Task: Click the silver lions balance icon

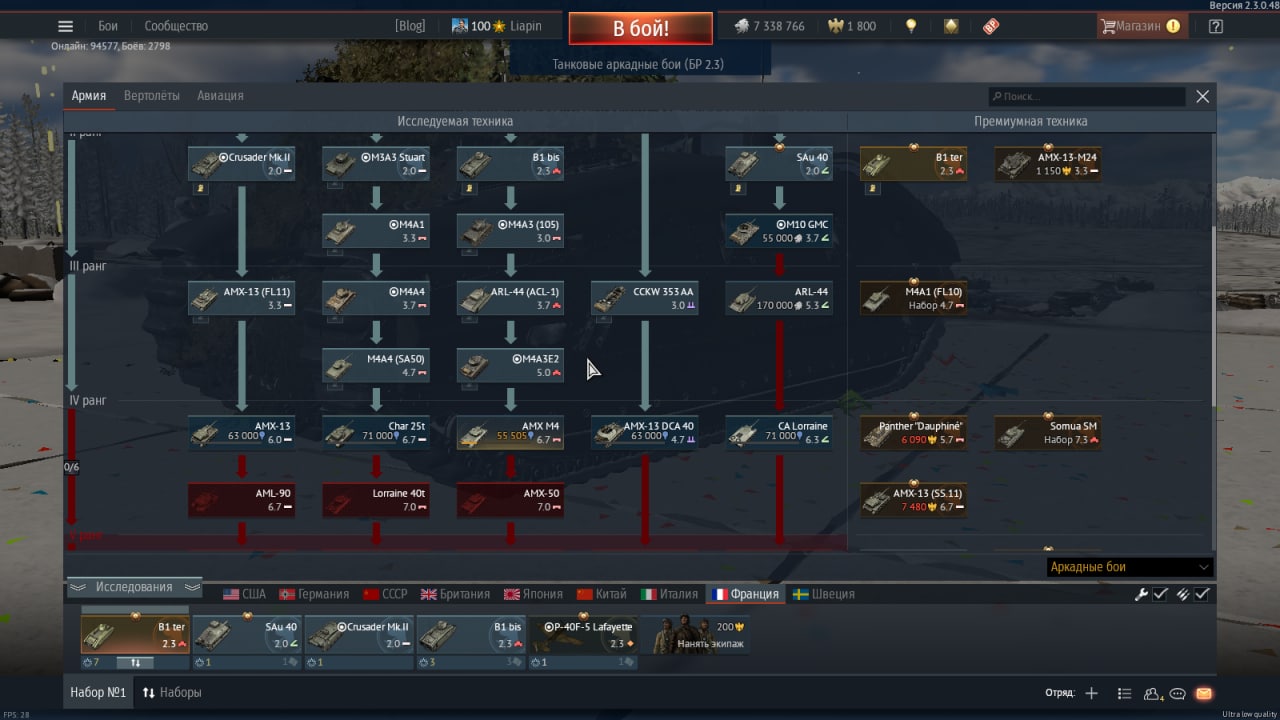Action: tap(742, 27)
